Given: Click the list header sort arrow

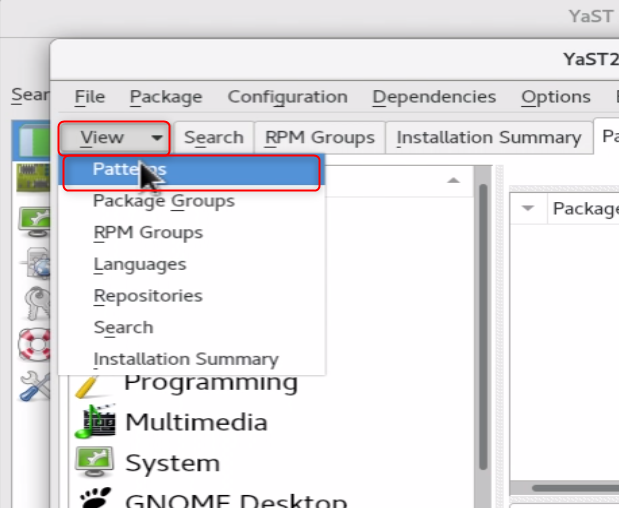Looking at the screenshot, I should click(453, 181).
